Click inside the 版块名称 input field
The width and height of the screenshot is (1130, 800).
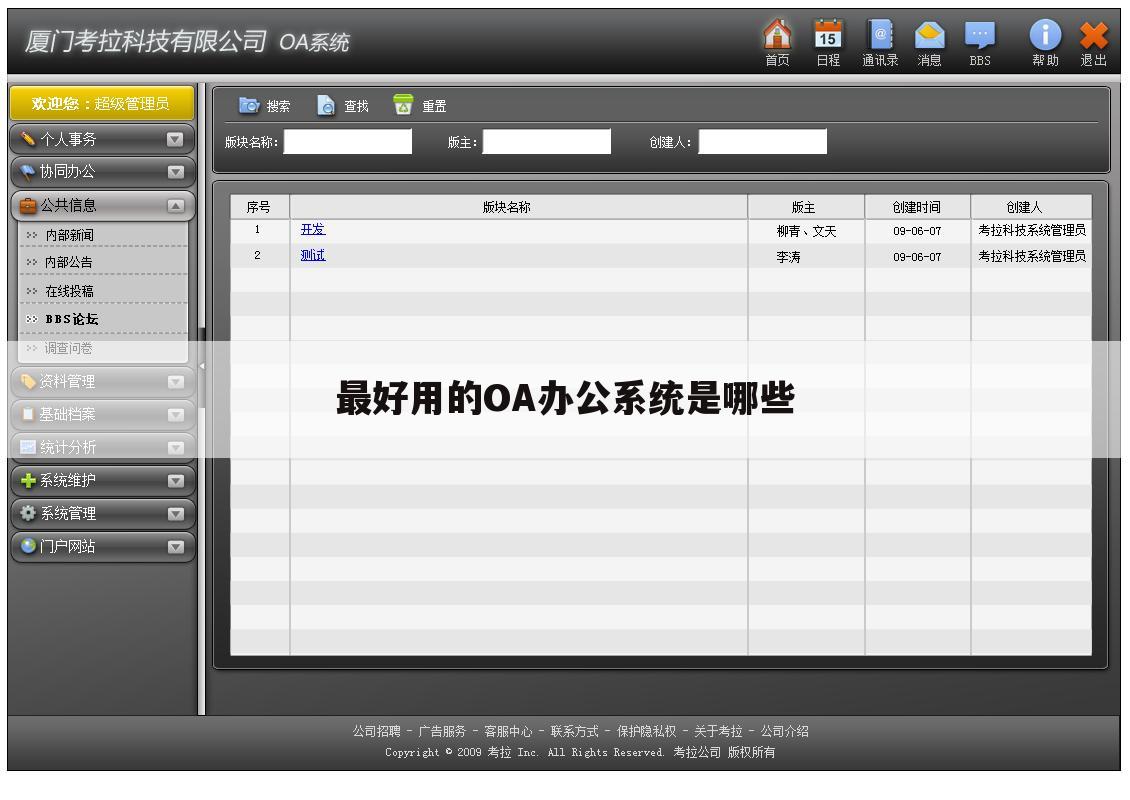click(347, 141)
